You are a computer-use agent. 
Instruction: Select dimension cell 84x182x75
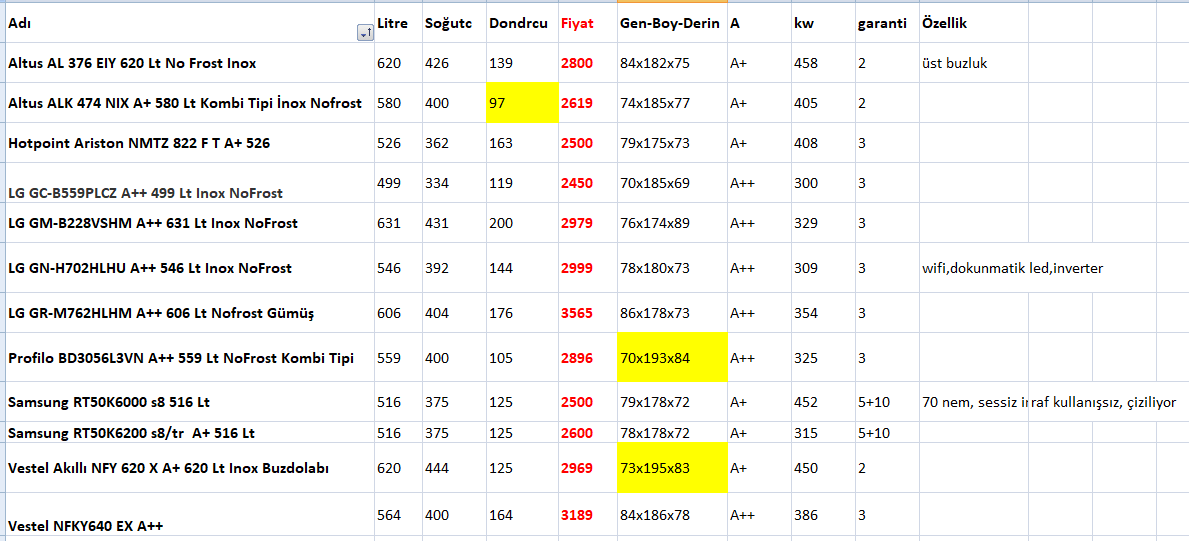pyautogui.click(x=672, y=63)
